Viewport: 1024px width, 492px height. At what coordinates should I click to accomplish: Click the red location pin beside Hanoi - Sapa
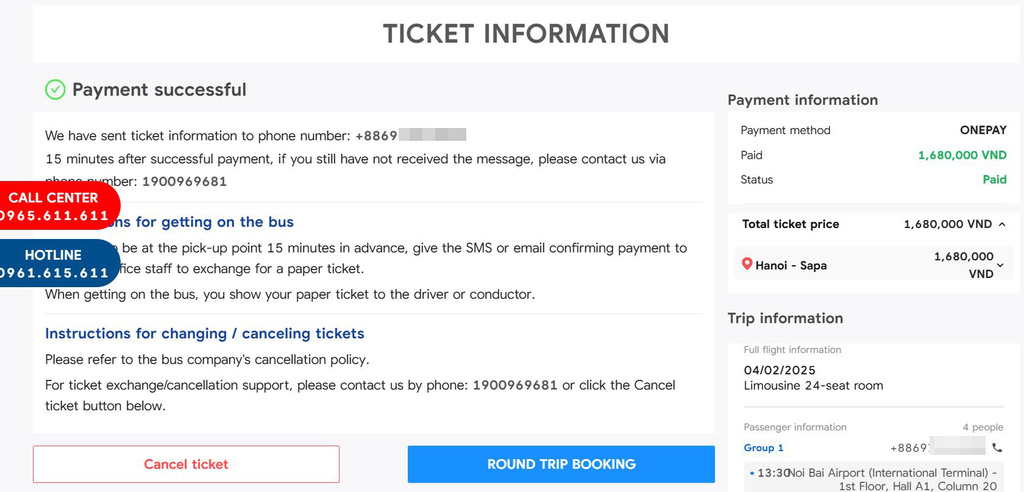point(747,265)
